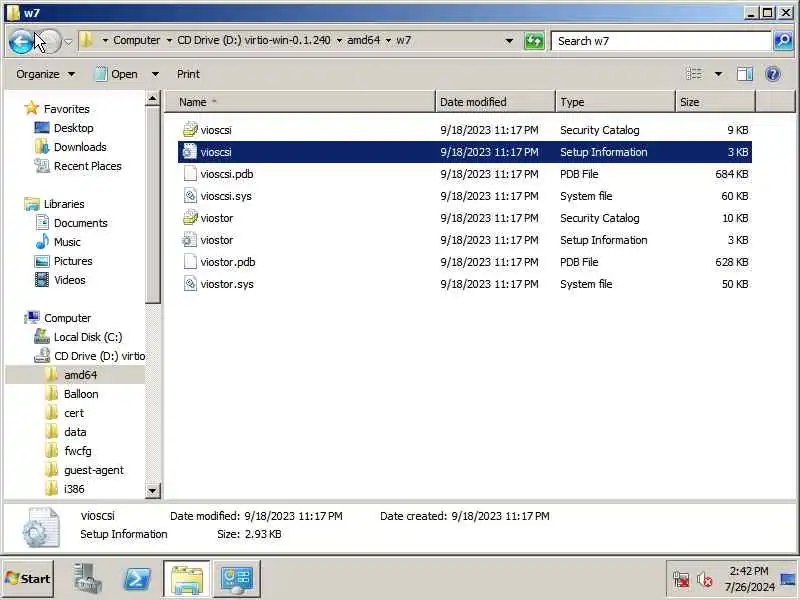Click the muted volume tray icon
The width and height of the screenshot is (800, 600).
705,580
